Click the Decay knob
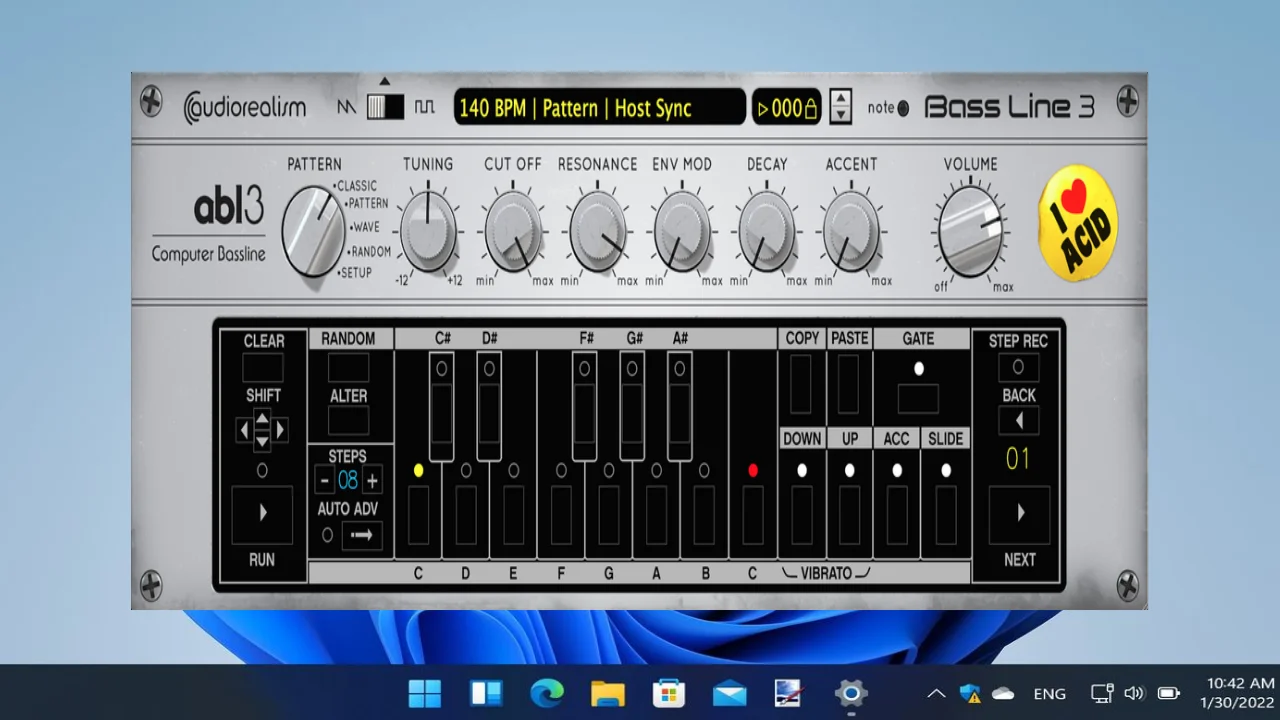The width and height of the screenshot is (1280, 720). point(767,231)
